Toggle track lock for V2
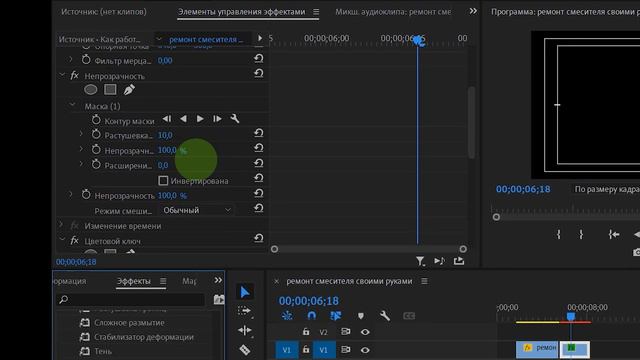The height and width of the screenshot is (360, 640). click(306, 332)
